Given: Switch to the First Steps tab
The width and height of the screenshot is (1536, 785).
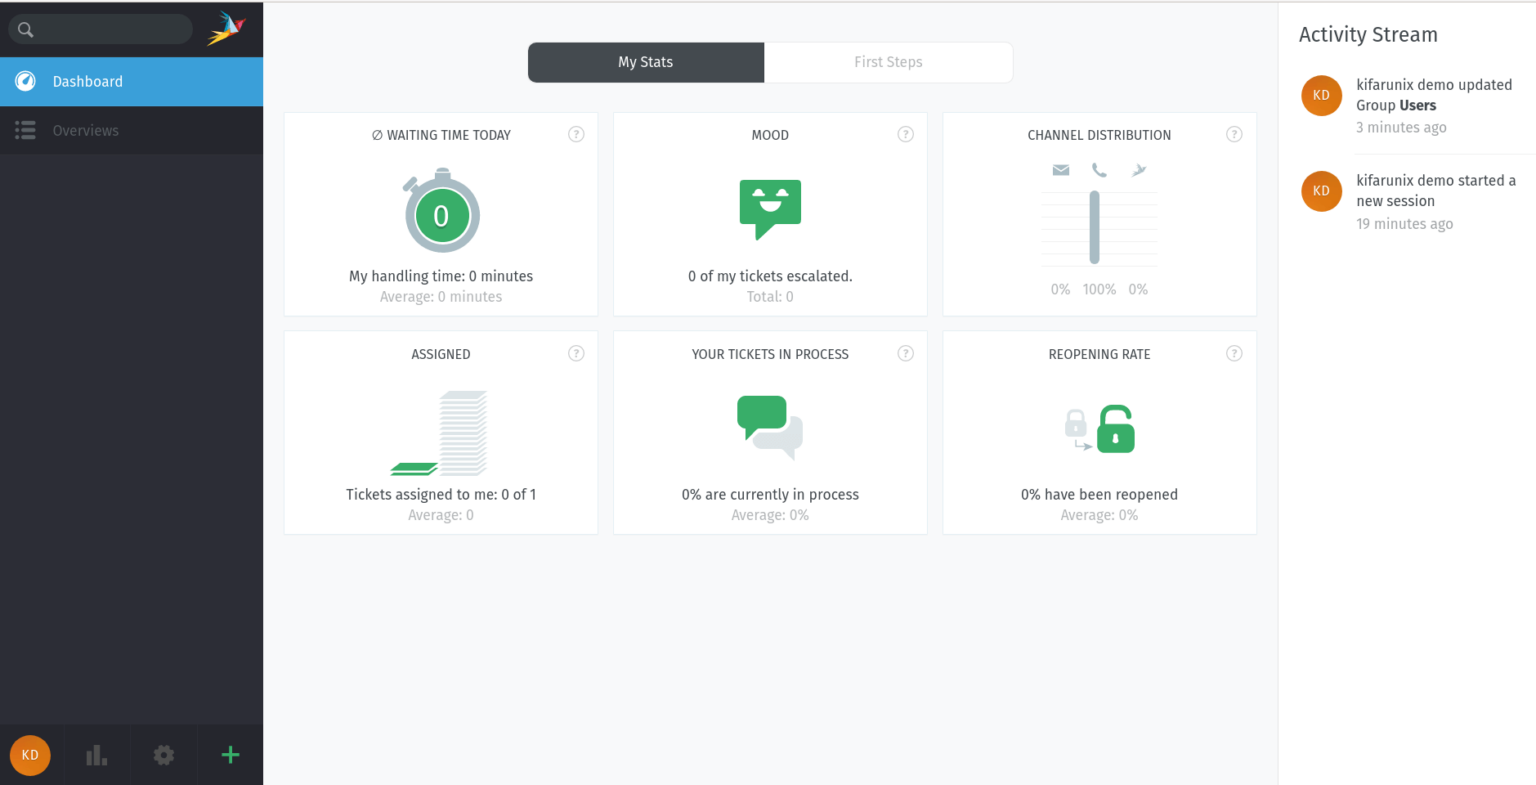Looking at the screenshot, I should [888, 62].
